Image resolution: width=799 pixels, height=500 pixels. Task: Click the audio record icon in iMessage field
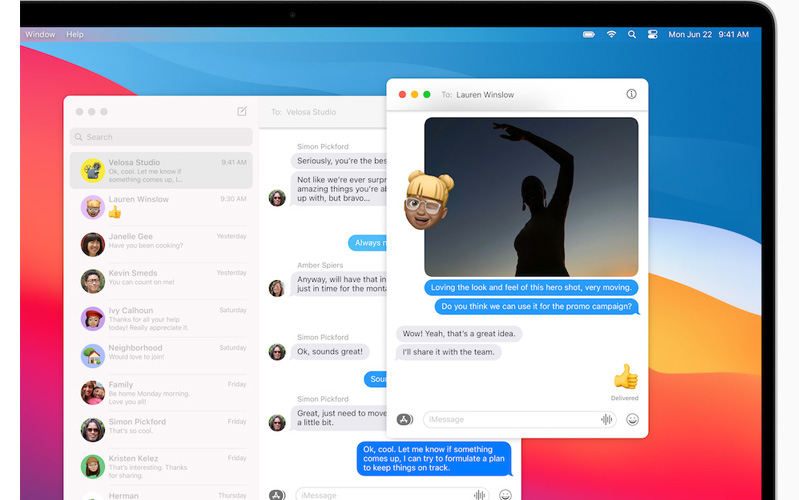pyautogui.click(x=606, y=420)
